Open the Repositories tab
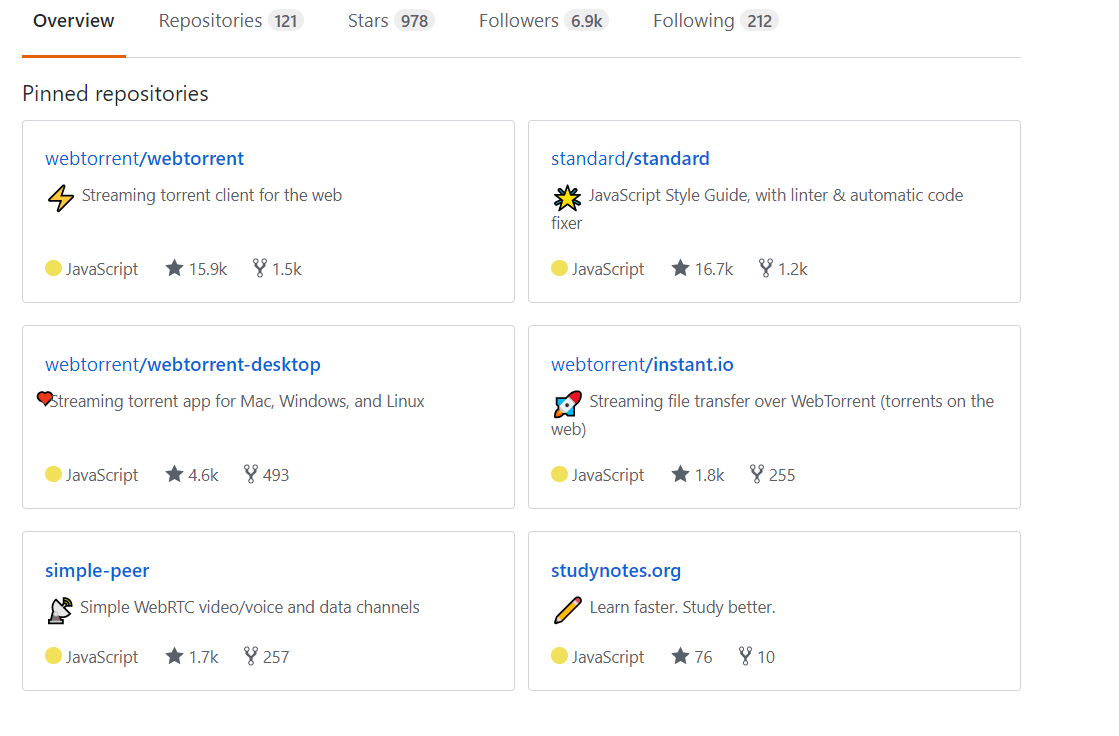1119x736 pixels. (231, 21)
